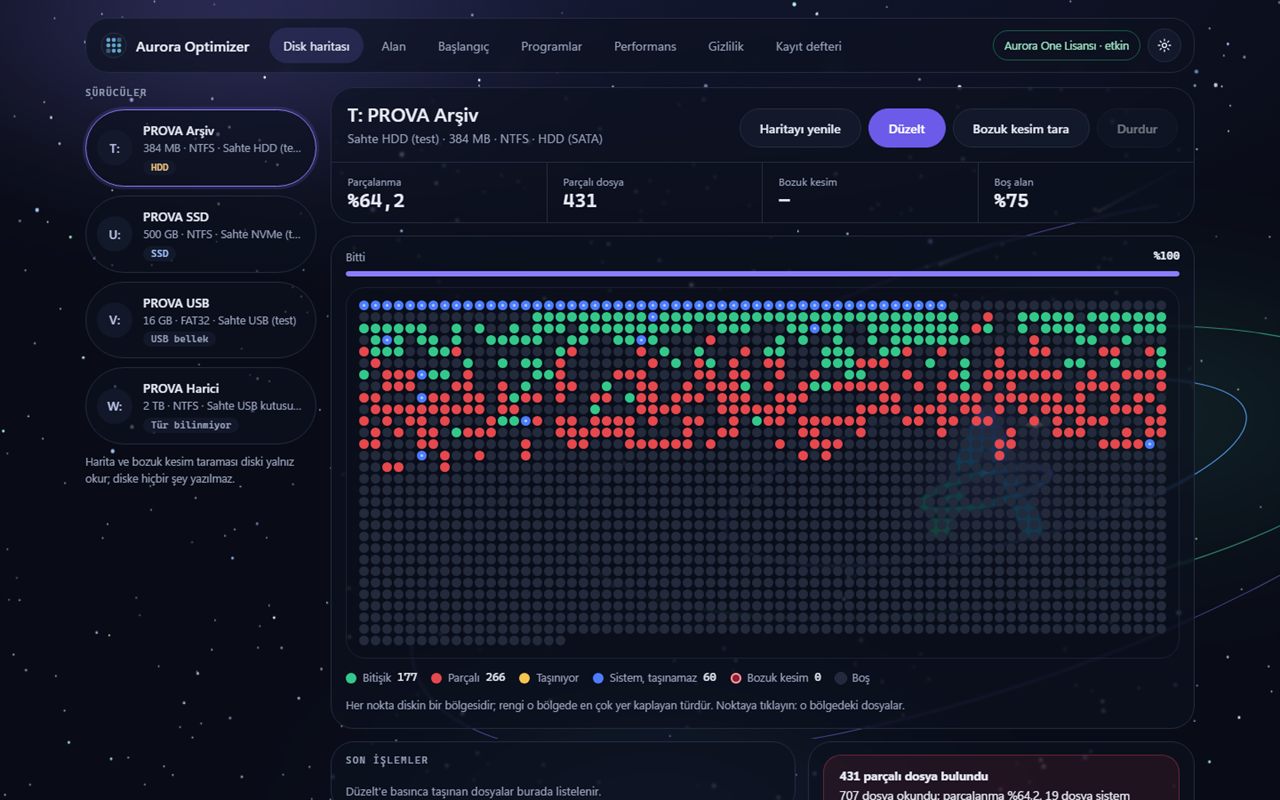The image size is (1280, 800).
Task: Start defragmenting with the Düzelt button
Action: 907,129
